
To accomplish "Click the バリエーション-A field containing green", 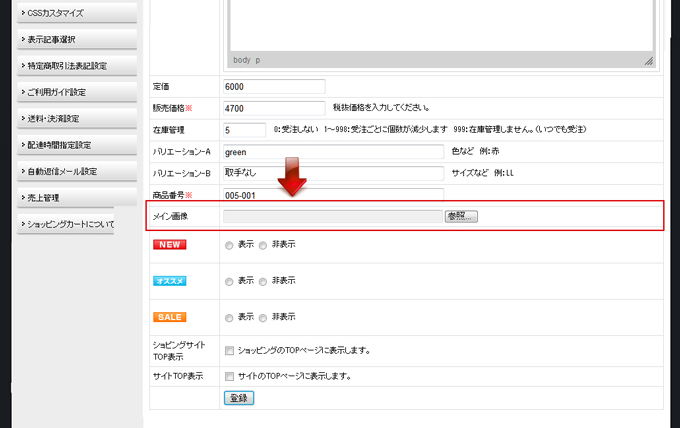I will pyautogui.click(x=333, y=152).
